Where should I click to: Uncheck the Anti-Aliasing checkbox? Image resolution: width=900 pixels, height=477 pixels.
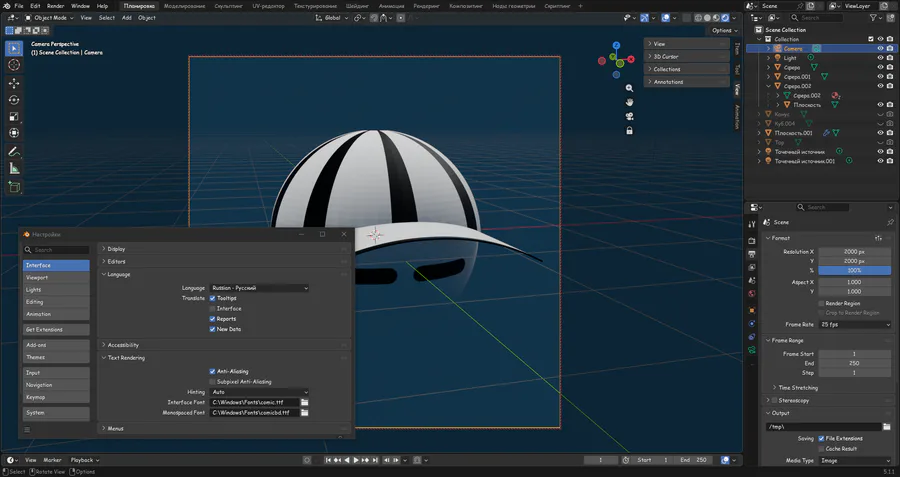point(213,371)
